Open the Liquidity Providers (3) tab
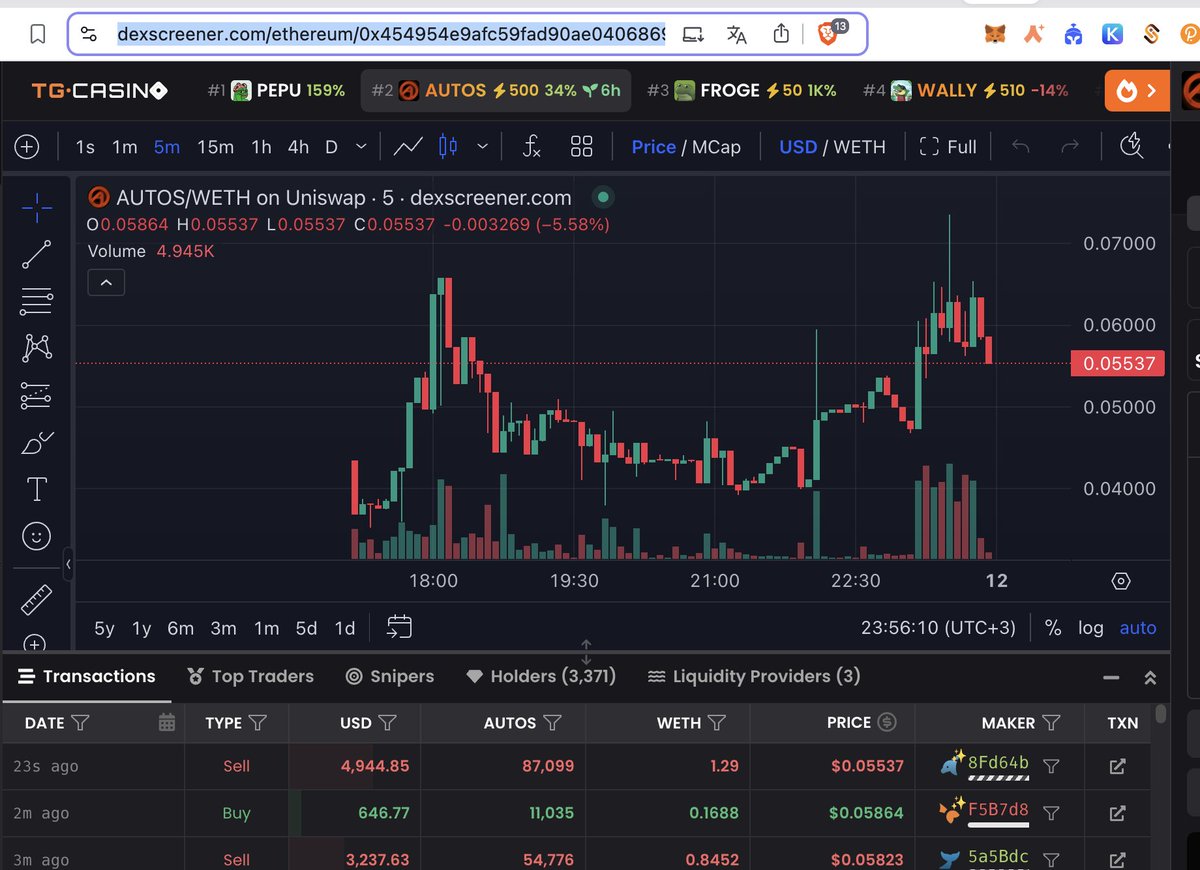This screenshot has width=1200, height=870. click(x=754, y=677)
